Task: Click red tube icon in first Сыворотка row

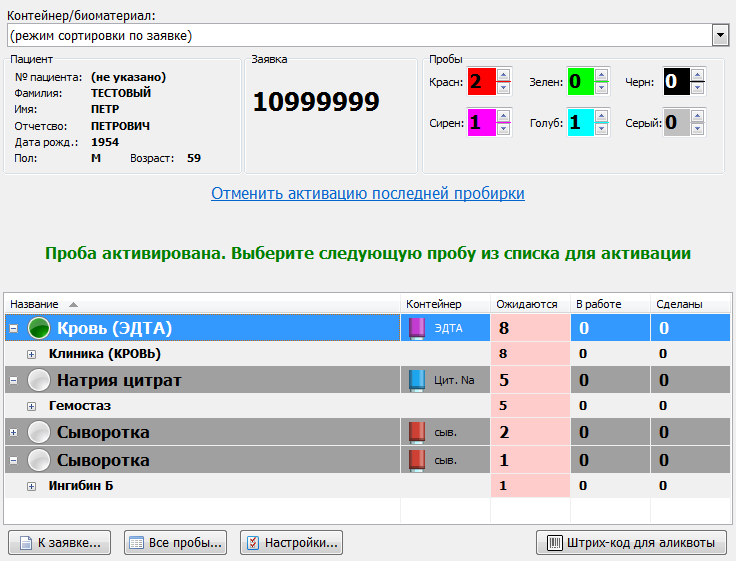Action: [418, 432]
